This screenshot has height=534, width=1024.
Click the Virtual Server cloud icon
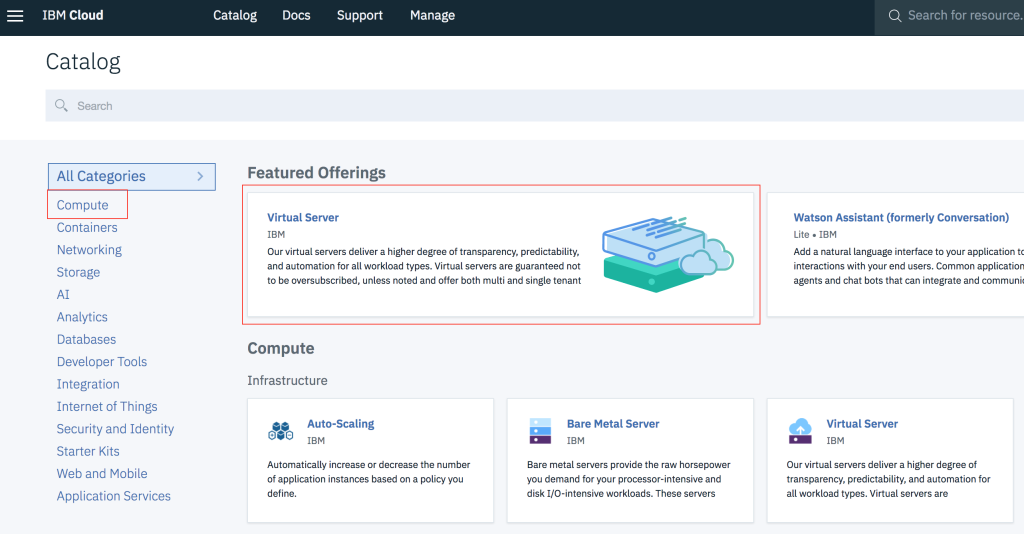click(x=800, y=431)
